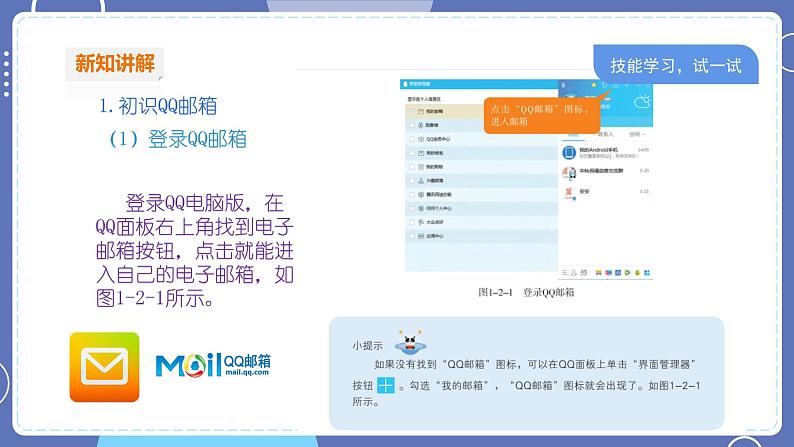794x447 pixels.
Task: Click the 技能学习，试一试 button
Action: [x=675, y=67]
